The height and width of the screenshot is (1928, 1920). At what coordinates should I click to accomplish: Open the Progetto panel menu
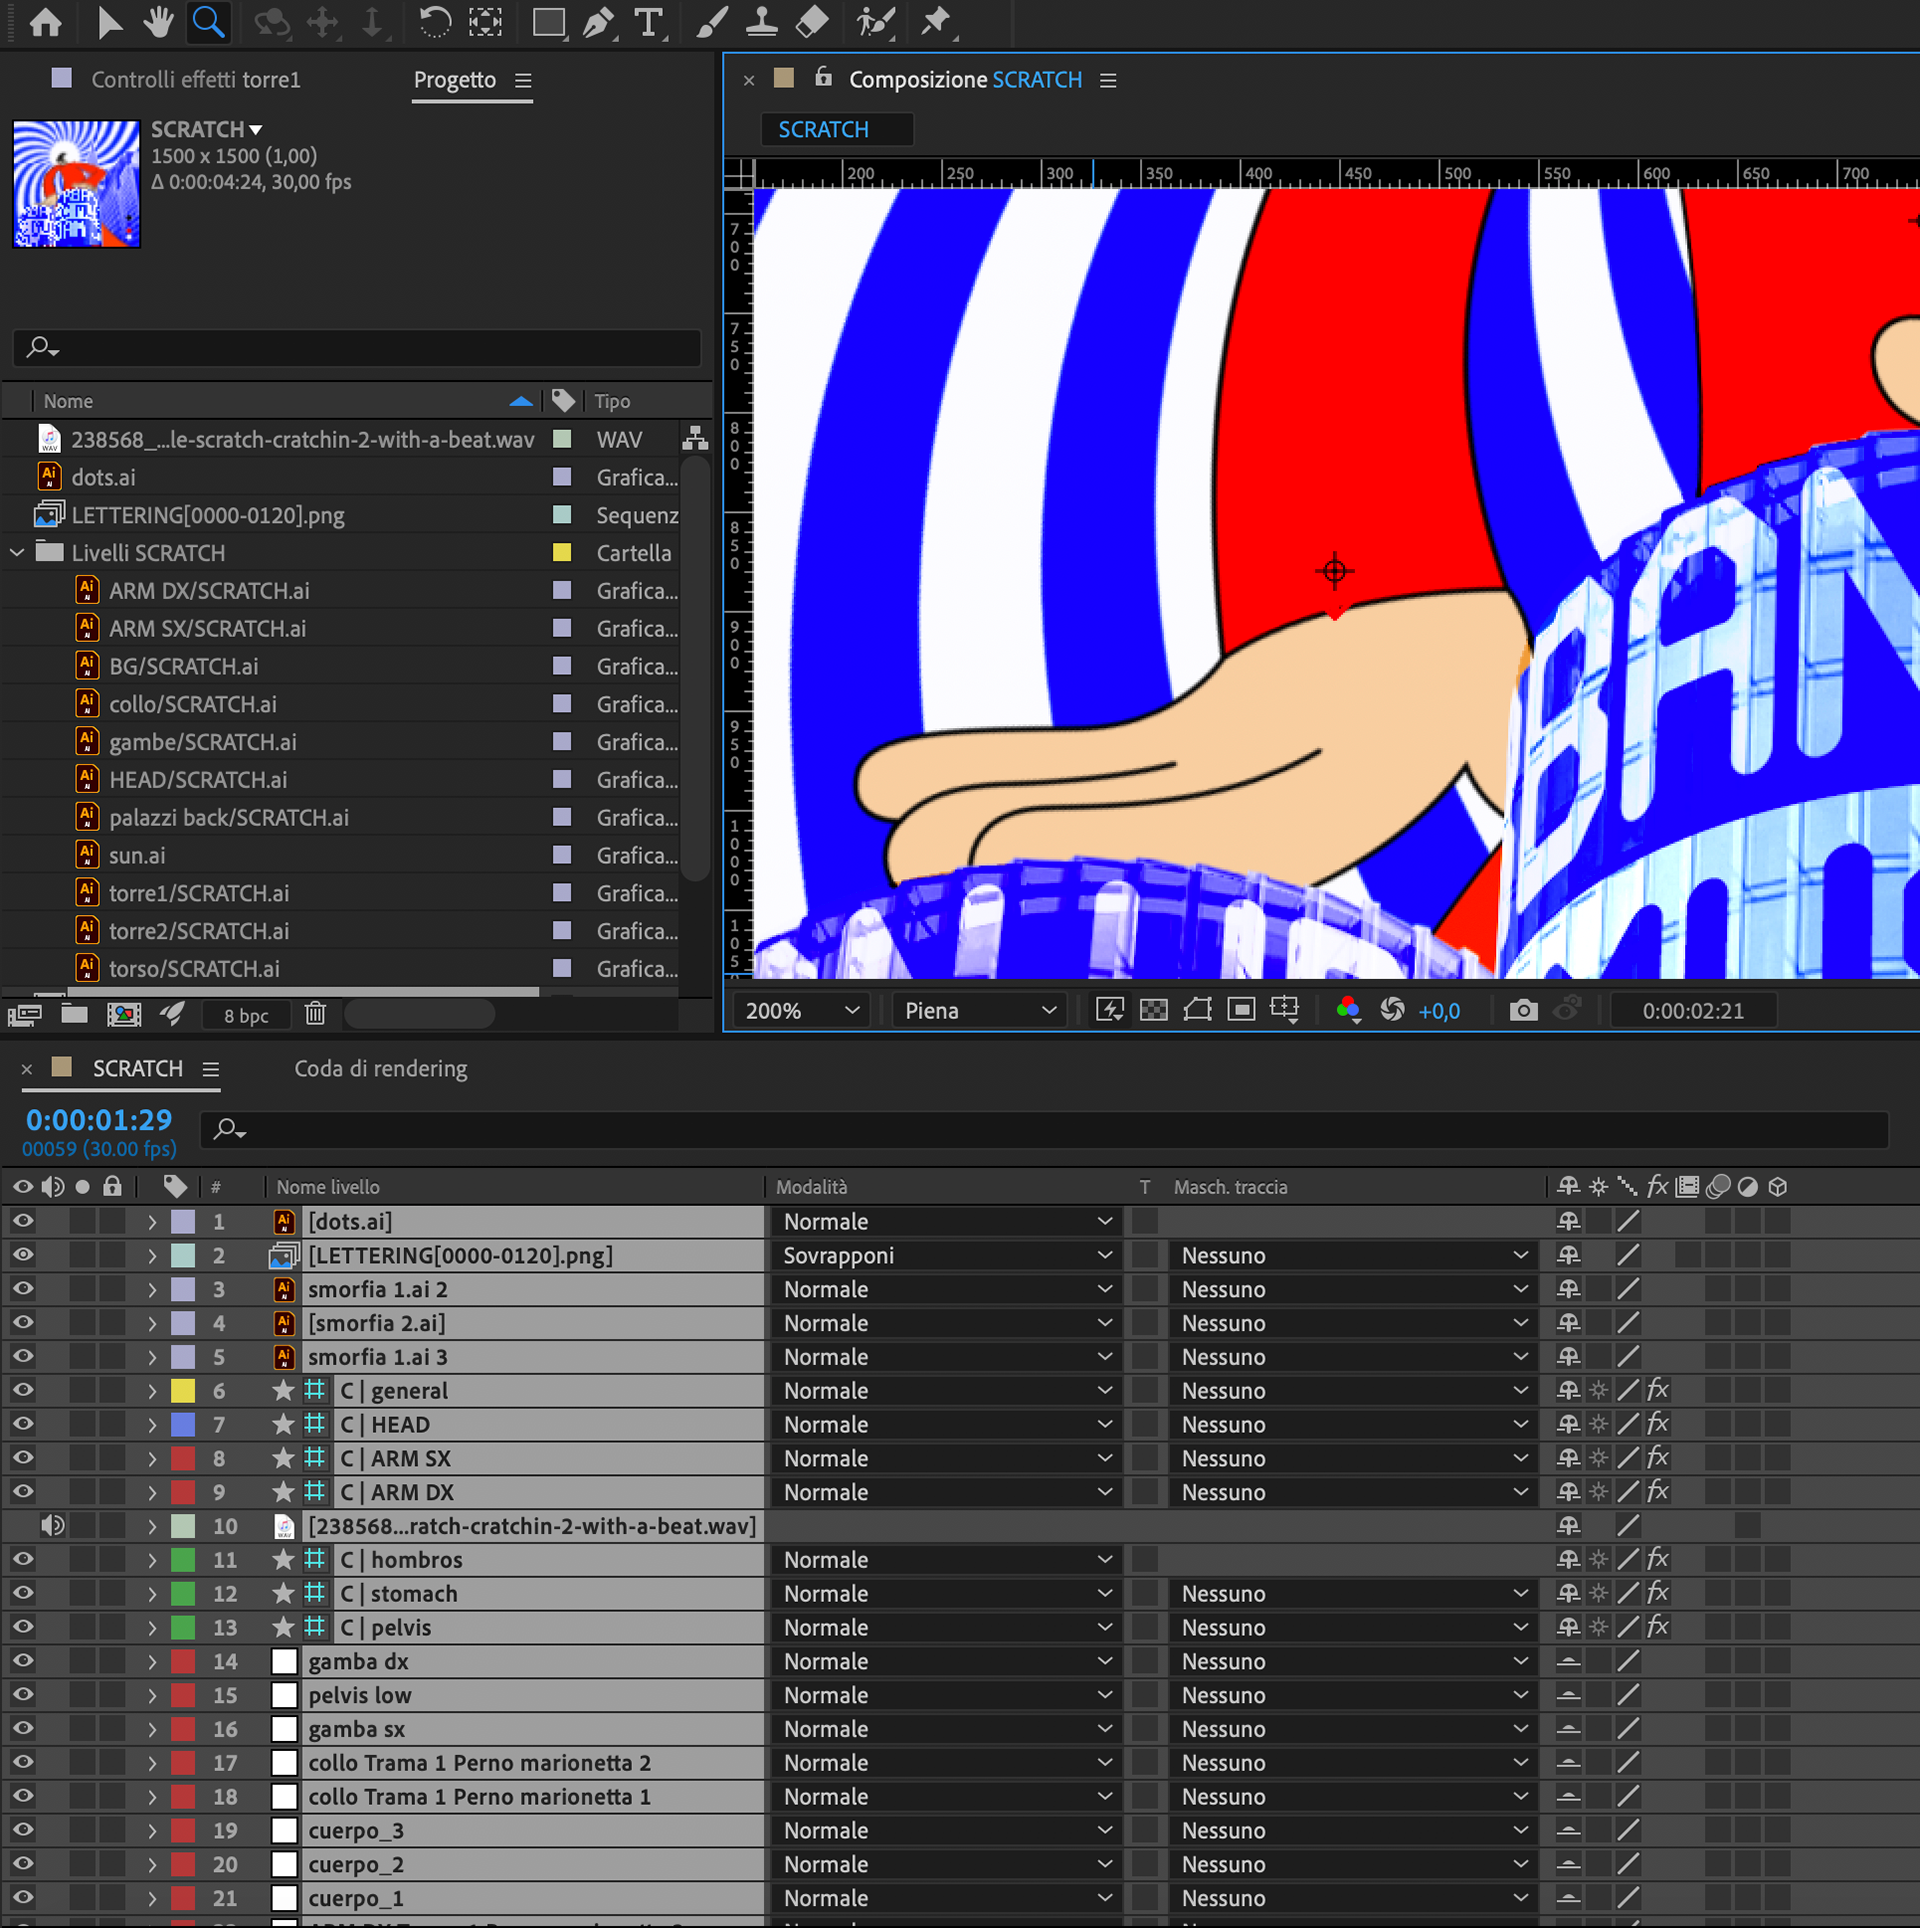click(523, 80)
